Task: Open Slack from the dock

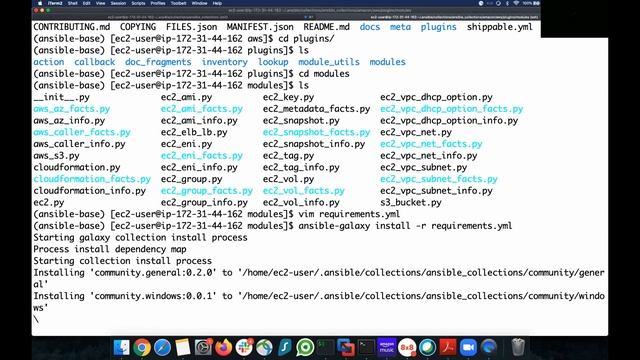Action: pos(244,347)
